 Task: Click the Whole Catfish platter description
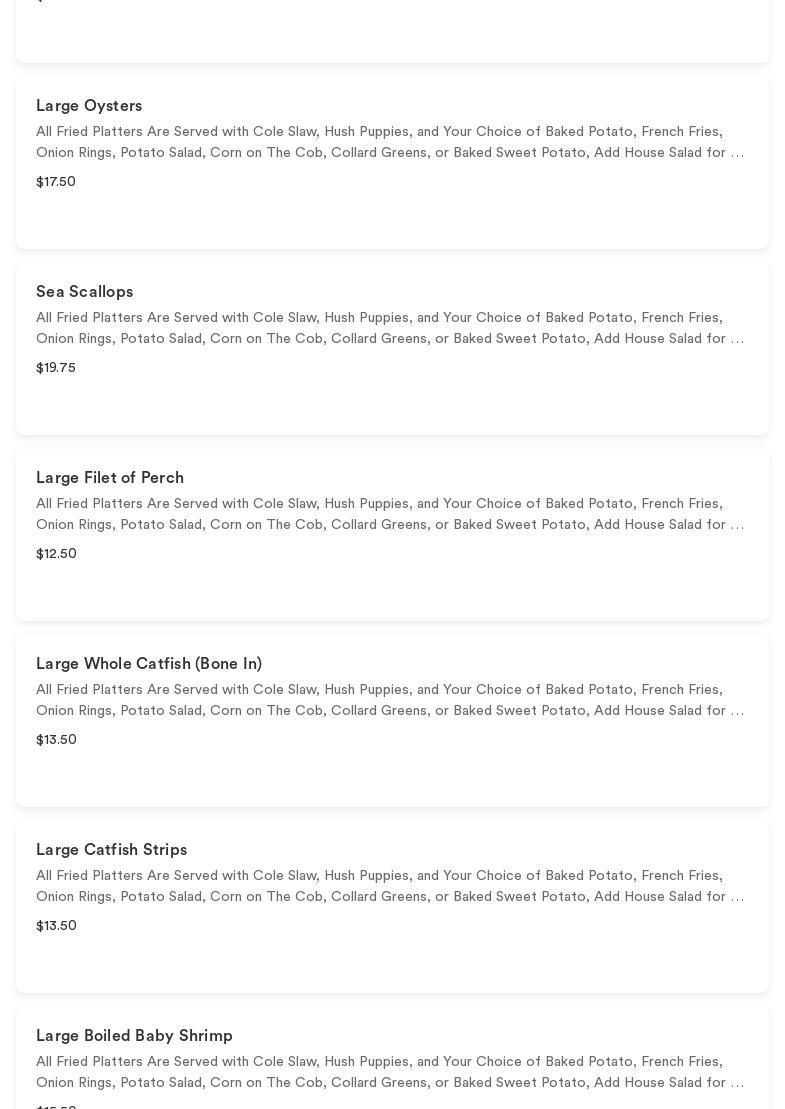pos(390,700)
